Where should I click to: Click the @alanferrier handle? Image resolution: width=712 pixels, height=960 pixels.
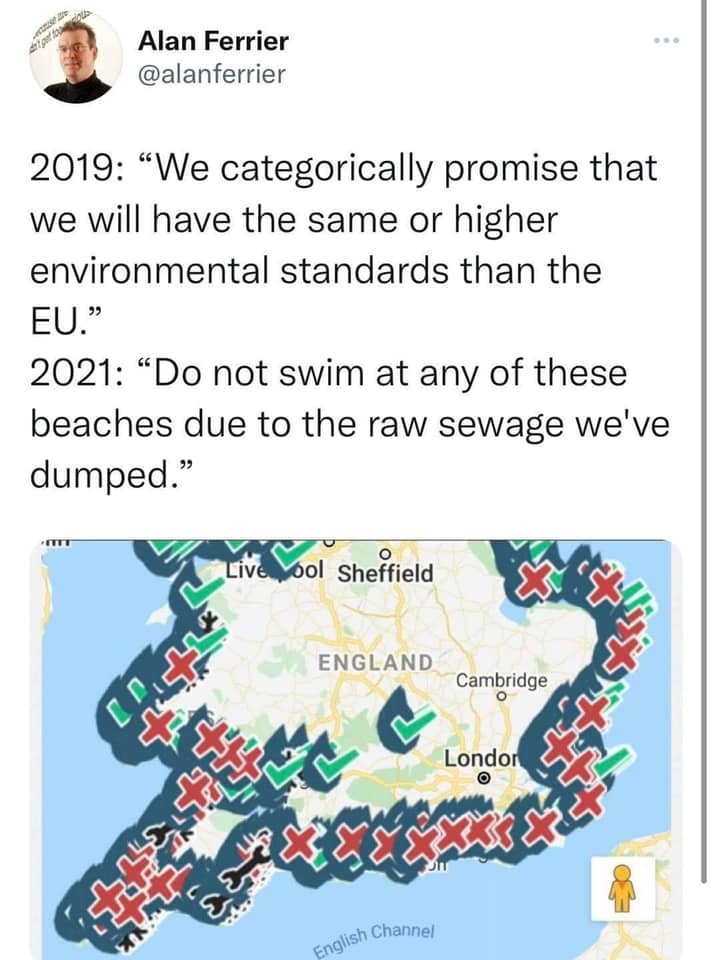(x=213, y=76)
